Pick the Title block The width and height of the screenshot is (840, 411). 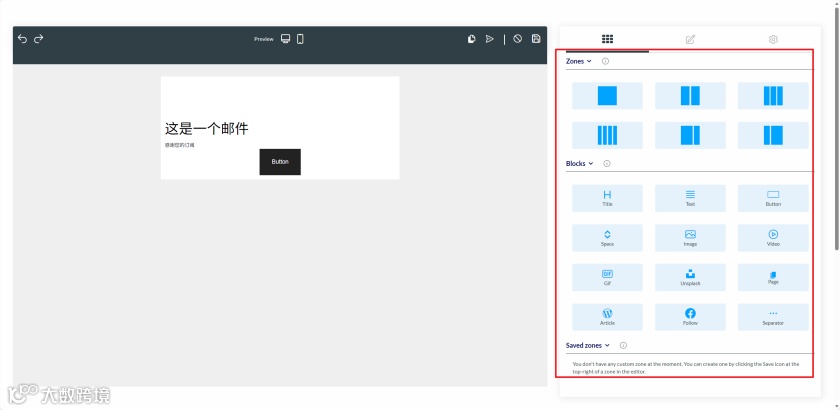click(x=607, y=198)
